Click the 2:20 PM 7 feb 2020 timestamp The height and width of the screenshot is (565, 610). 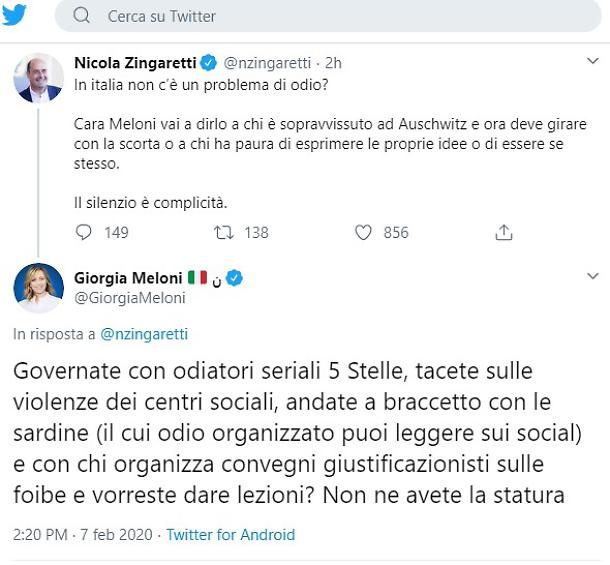(x=83, y=534)
